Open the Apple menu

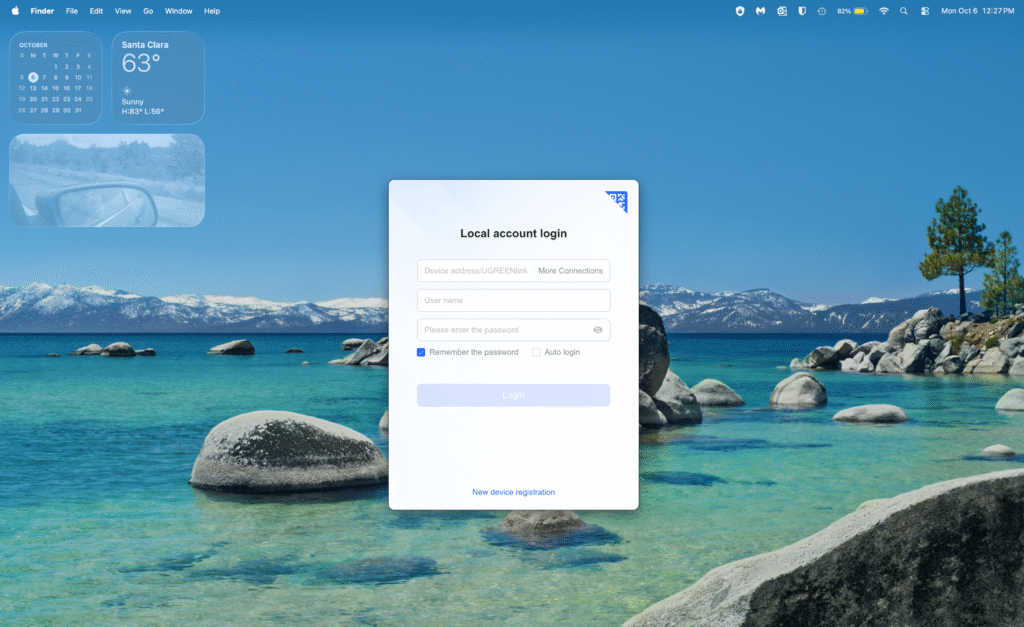point(15,11)
